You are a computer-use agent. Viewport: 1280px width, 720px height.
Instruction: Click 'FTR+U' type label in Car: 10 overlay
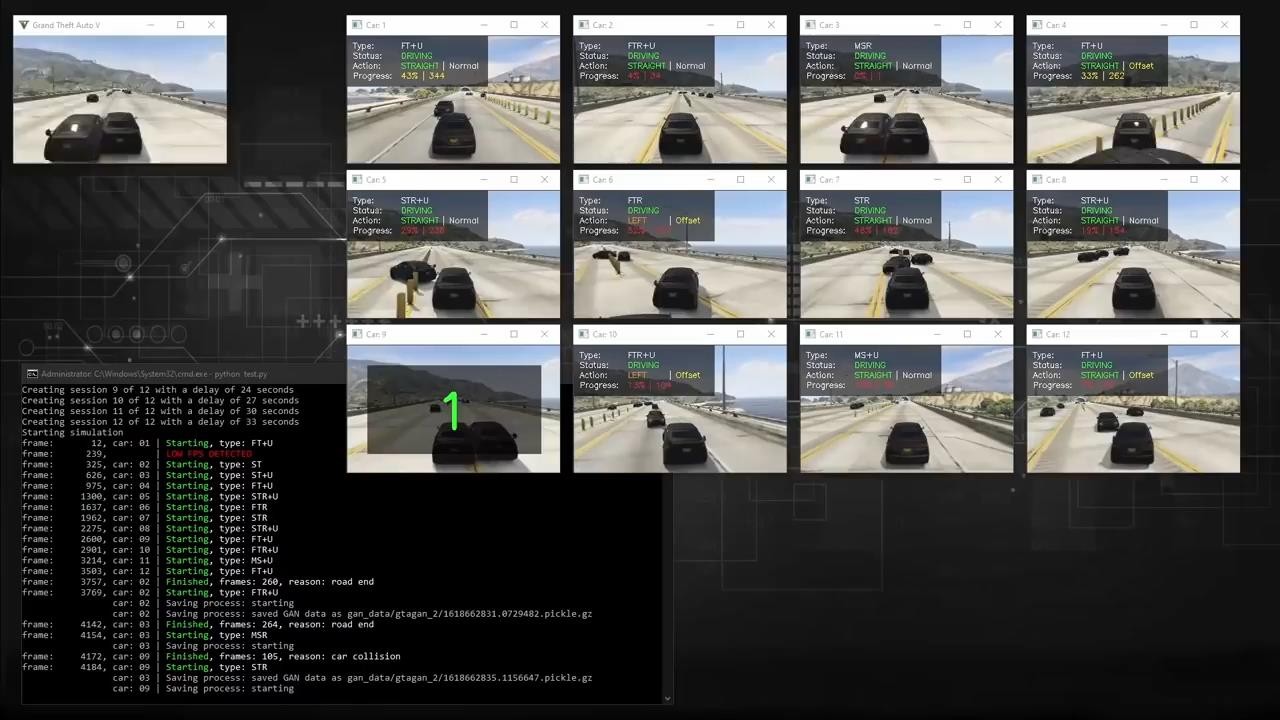pos(641,355)
